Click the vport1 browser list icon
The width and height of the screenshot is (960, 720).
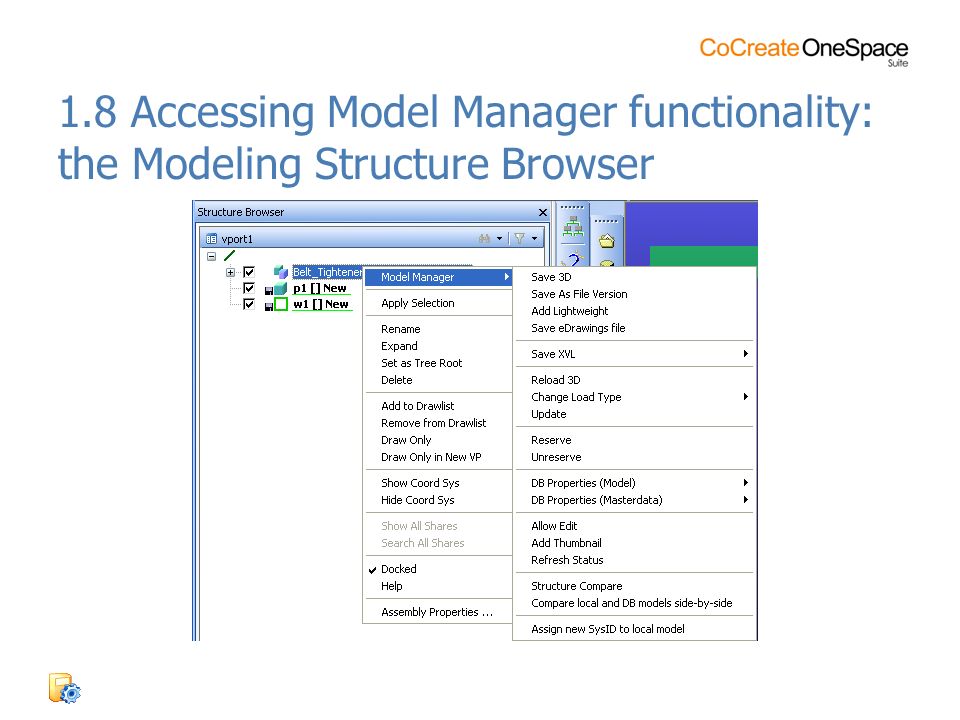click(211, 239)
